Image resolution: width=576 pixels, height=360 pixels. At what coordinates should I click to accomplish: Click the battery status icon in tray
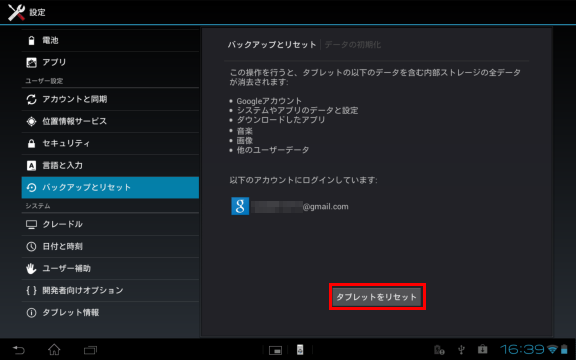[x=564, y=349]
